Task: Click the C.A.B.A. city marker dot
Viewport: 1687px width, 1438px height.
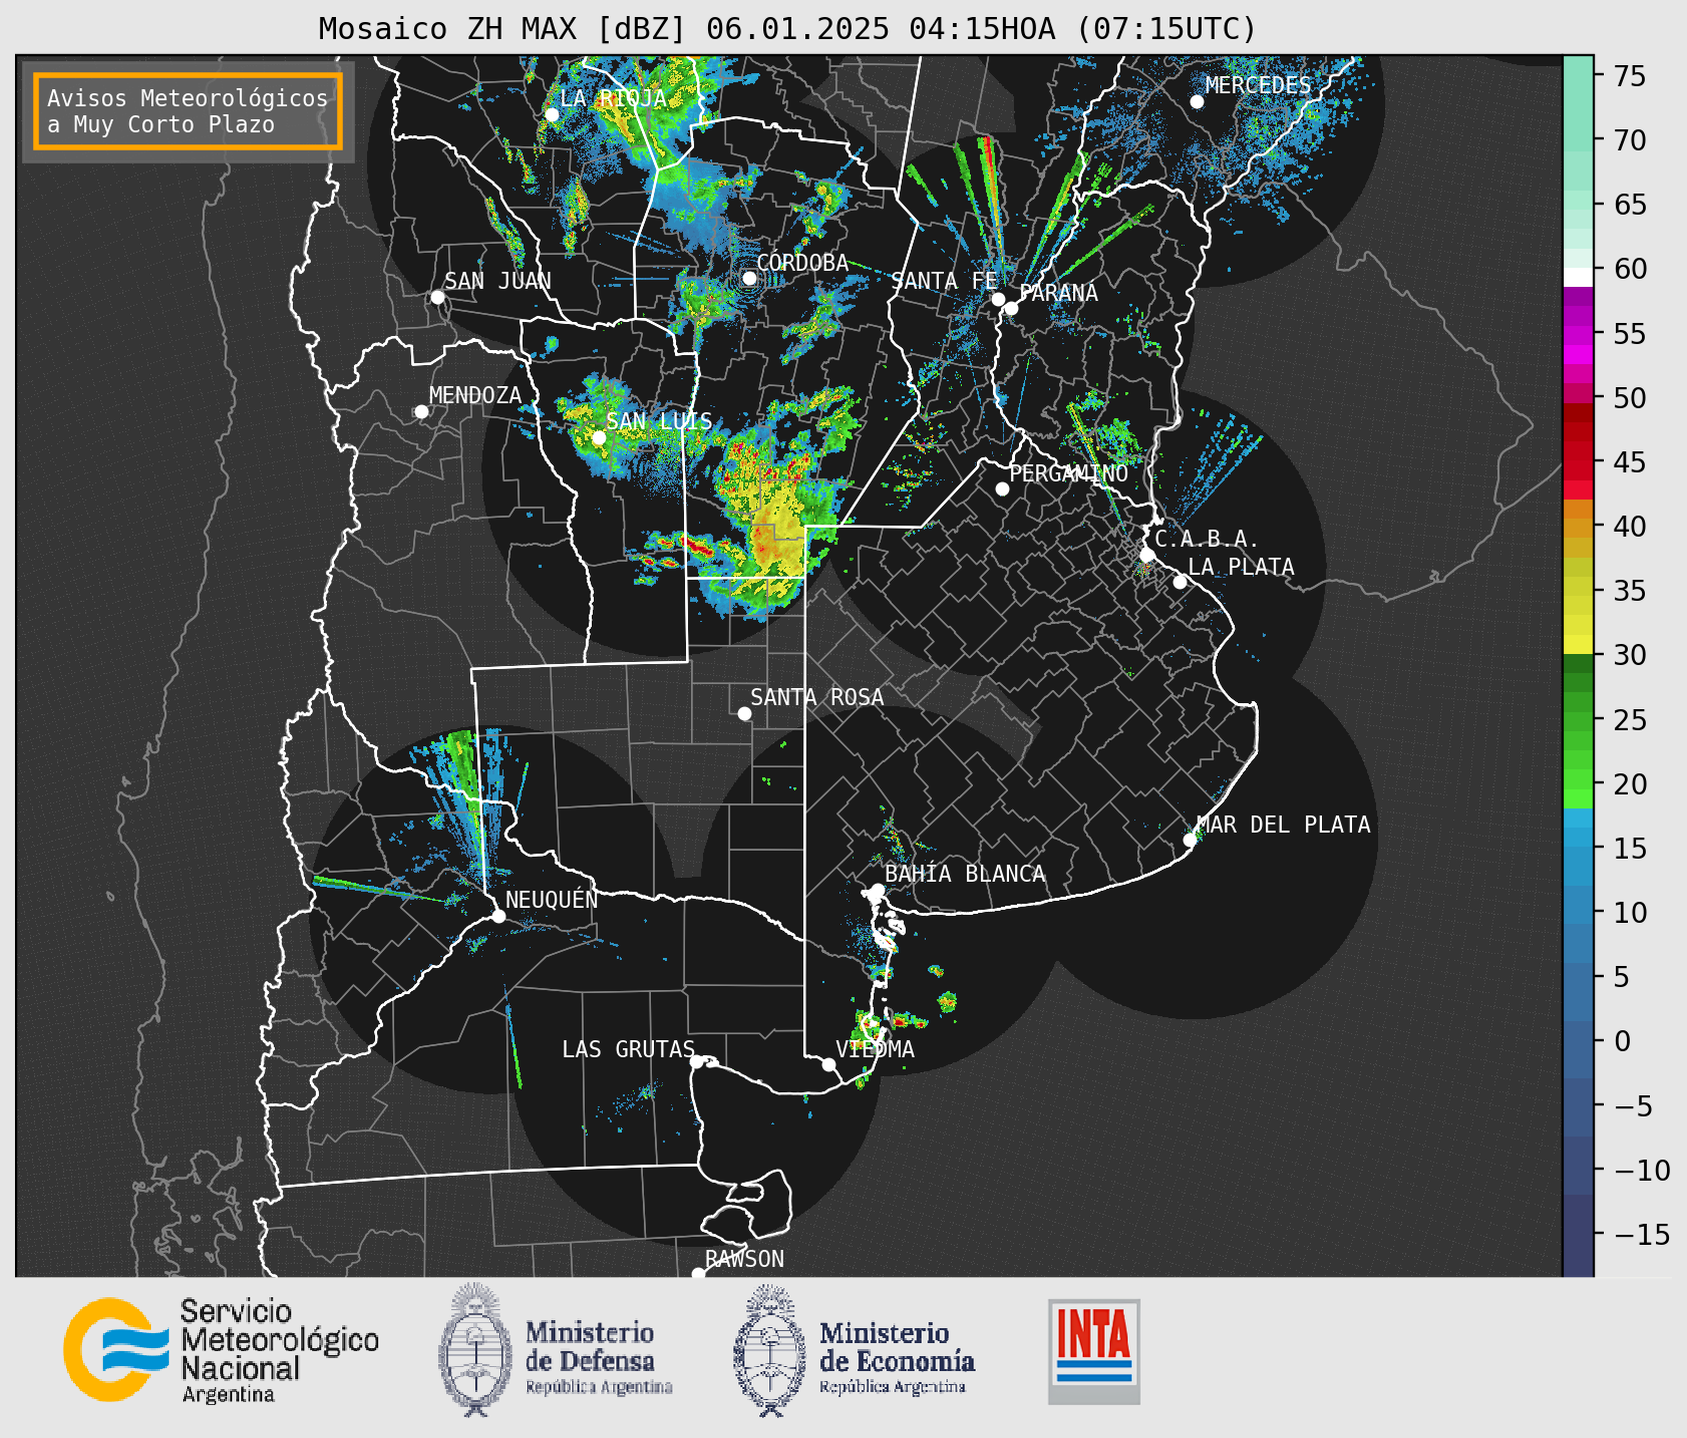Action: [x=1147, y=555]
